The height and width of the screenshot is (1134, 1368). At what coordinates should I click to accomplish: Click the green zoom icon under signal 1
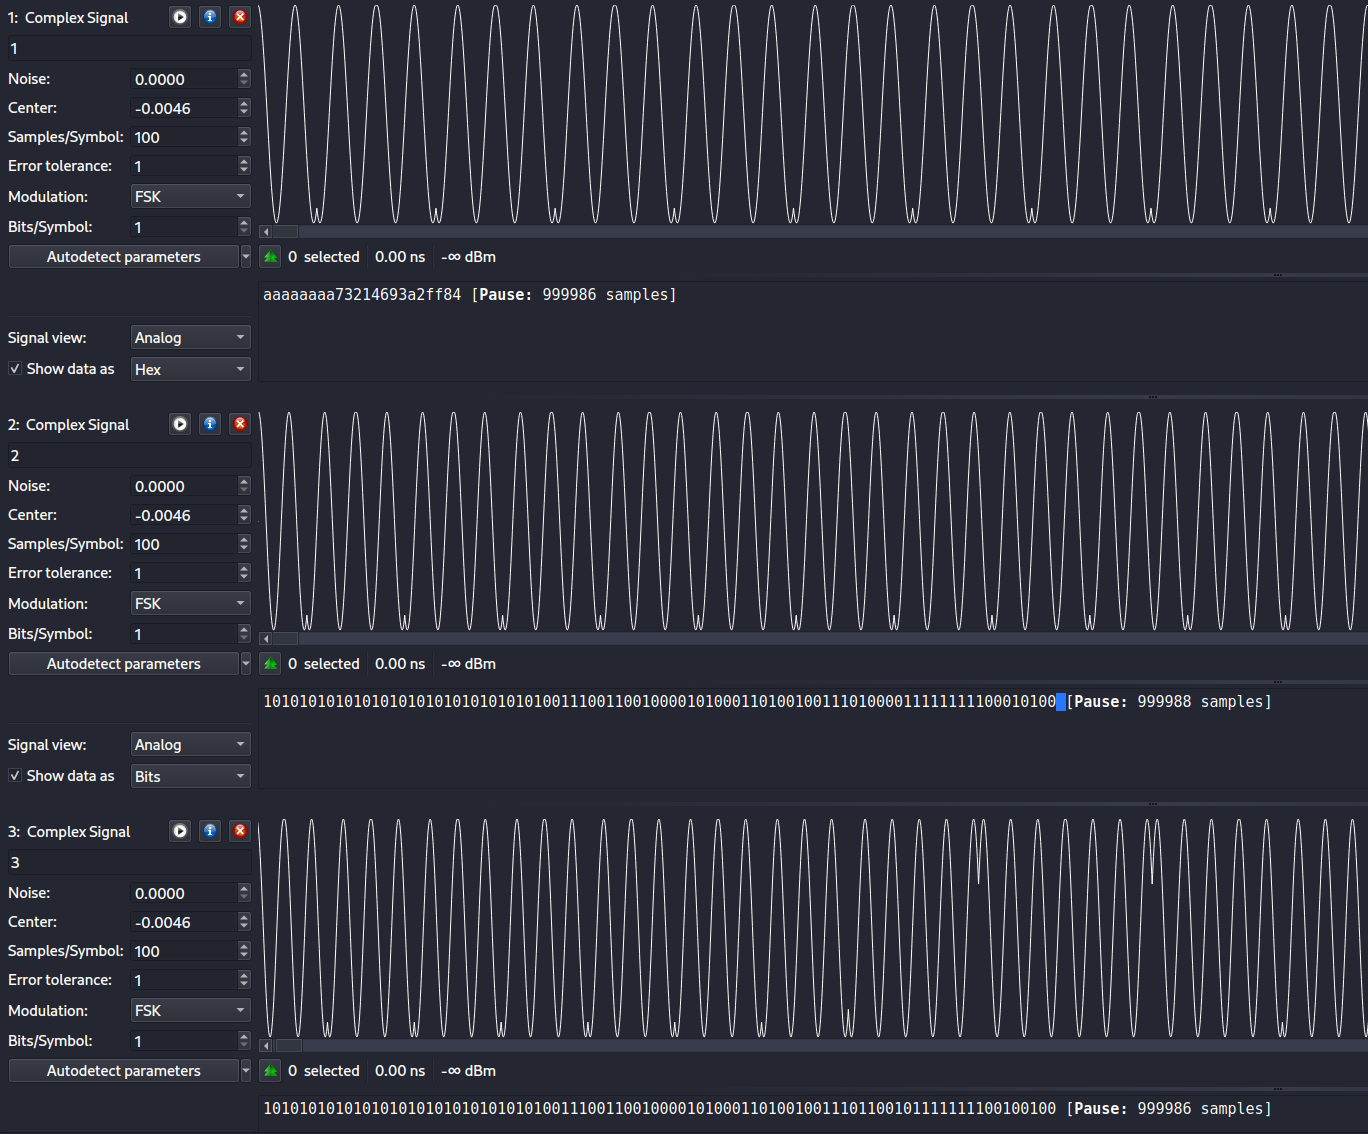[270, 257]
